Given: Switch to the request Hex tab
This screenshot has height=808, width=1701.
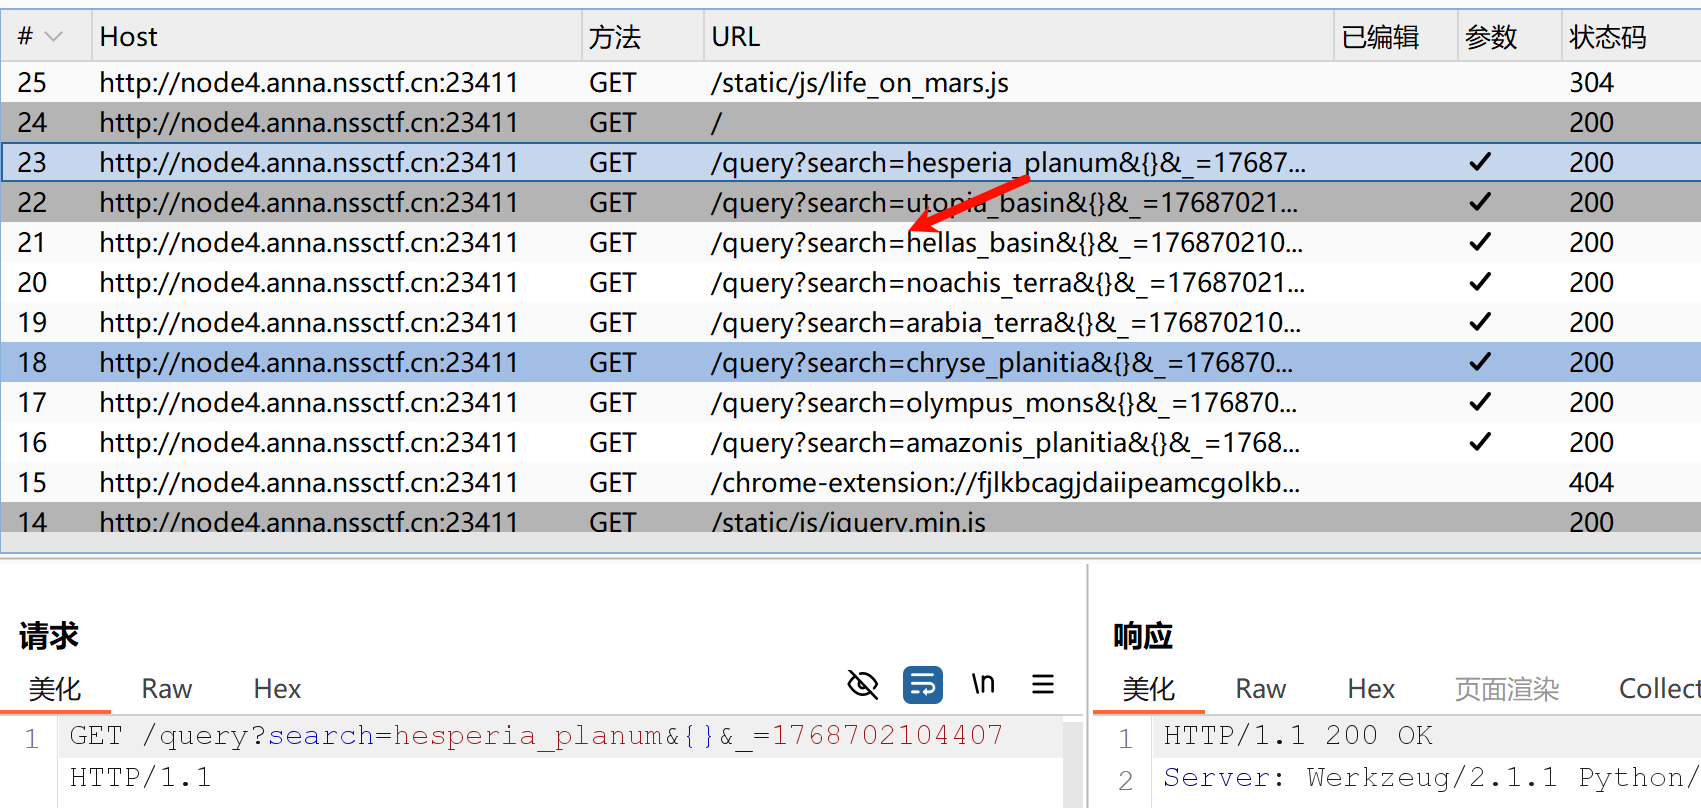Looking at the screenshot, I should 277,689.
